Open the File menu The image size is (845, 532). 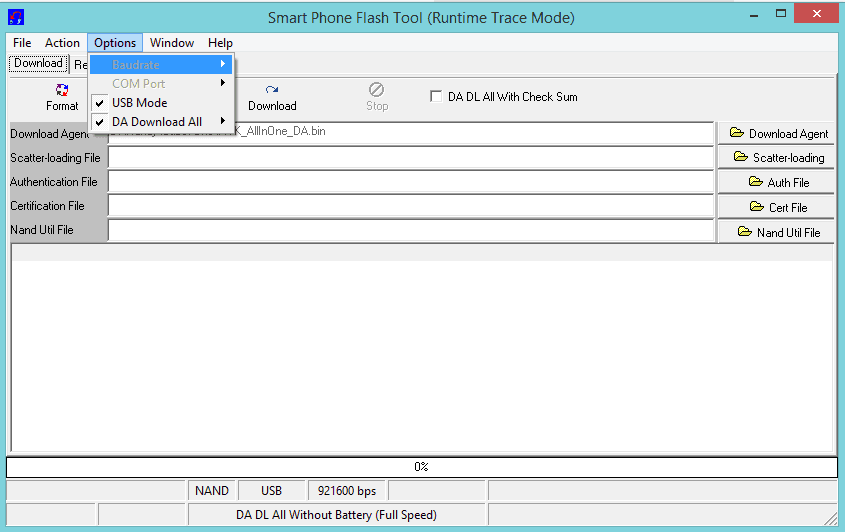(22, 43)
